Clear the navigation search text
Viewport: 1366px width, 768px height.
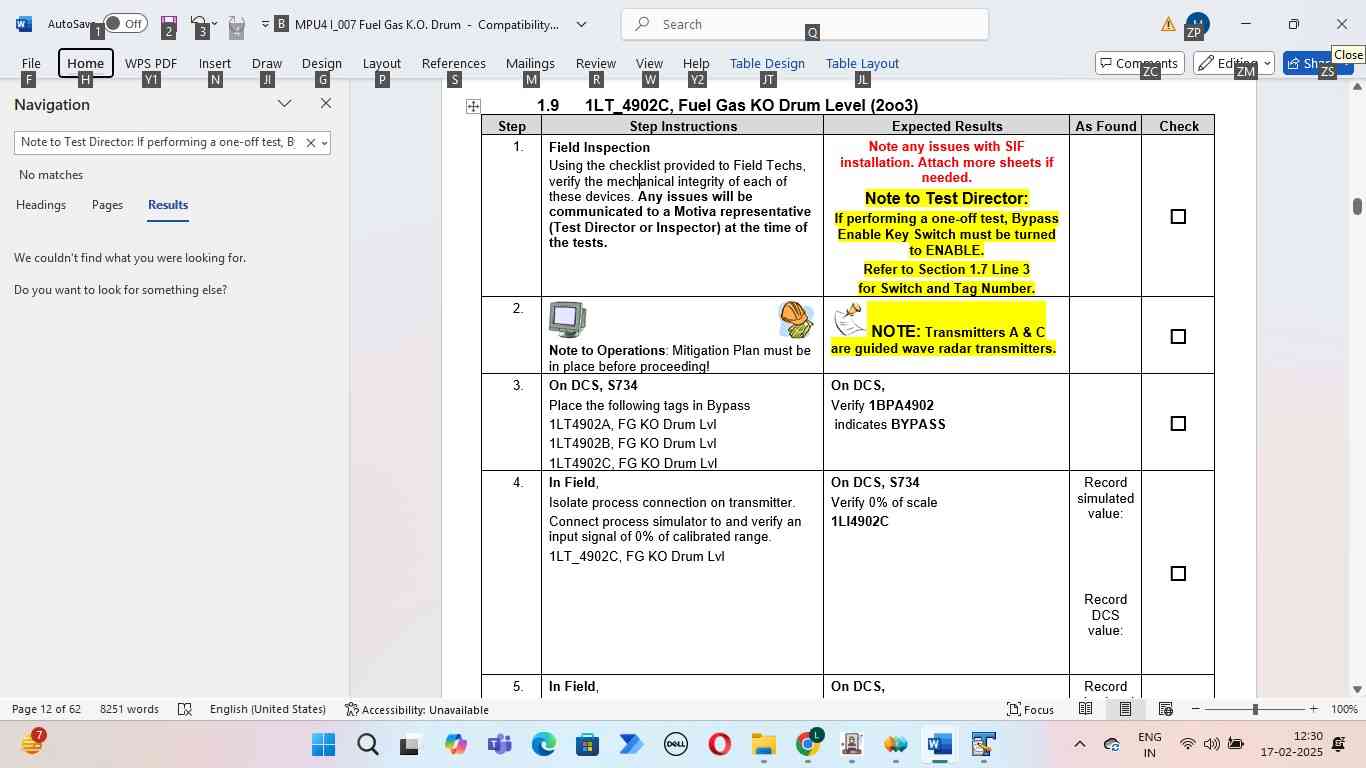(310, 143)
